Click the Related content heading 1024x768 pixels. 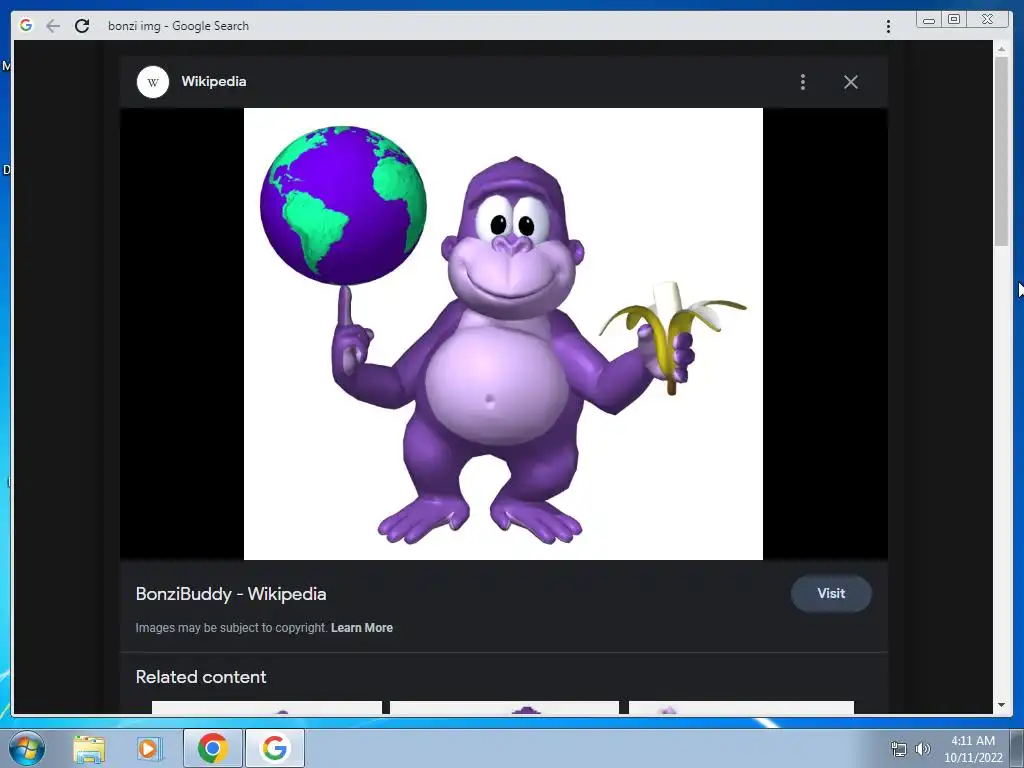tap(200, 677)
